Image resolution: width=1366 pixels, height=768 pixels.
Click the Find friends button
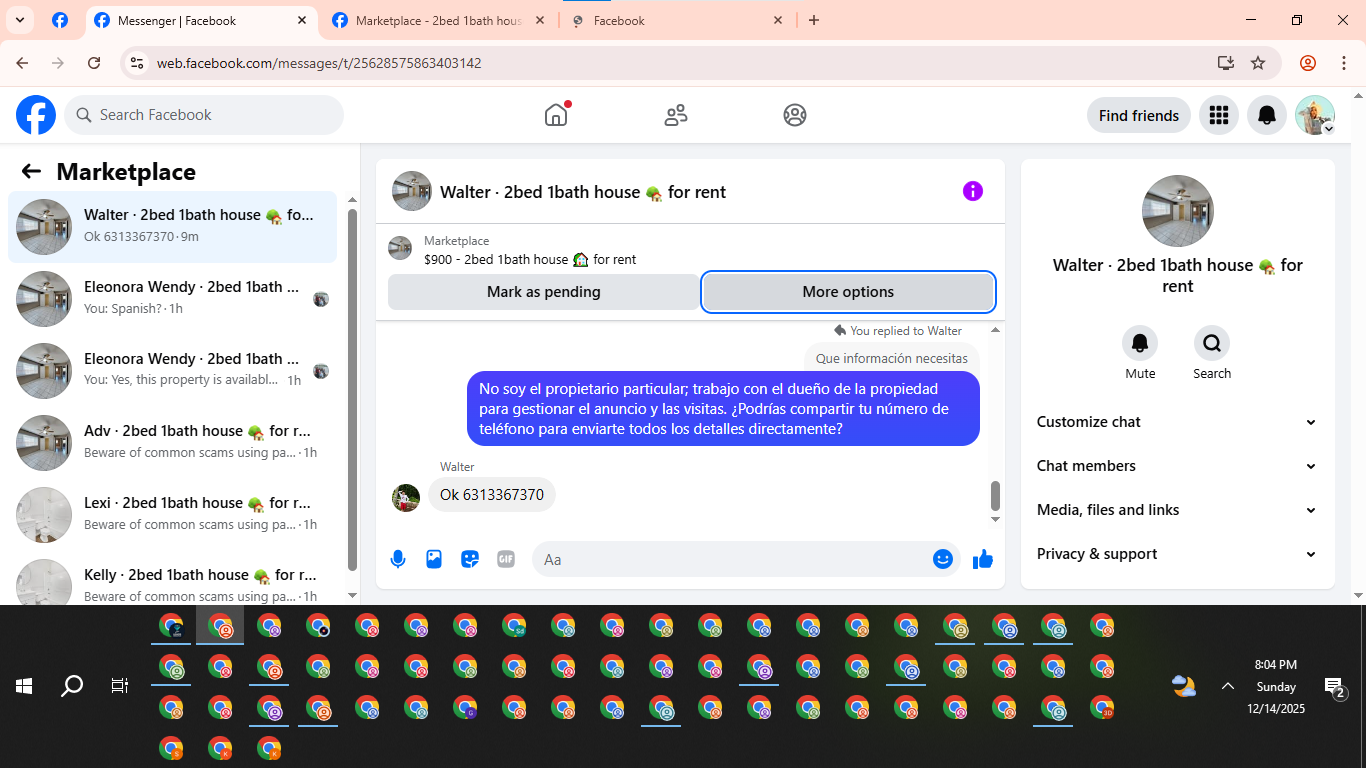(1139, 115)
